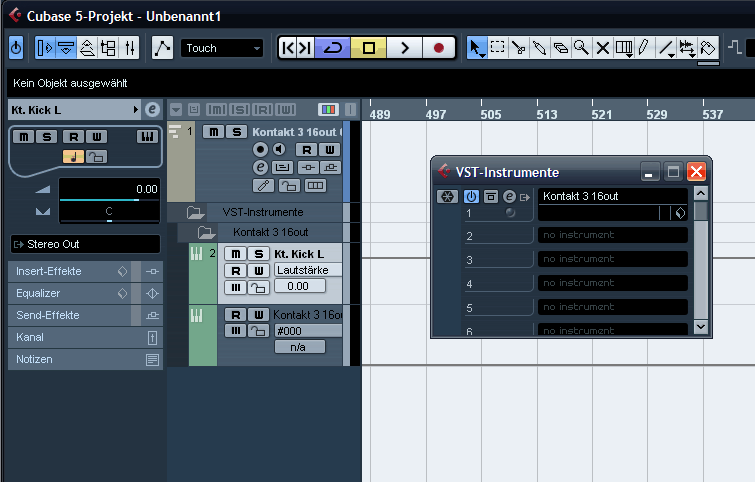Screen dimensions: 755x482
Task: Select instrument for slot 2 no instrument
Action: (612, 235)
